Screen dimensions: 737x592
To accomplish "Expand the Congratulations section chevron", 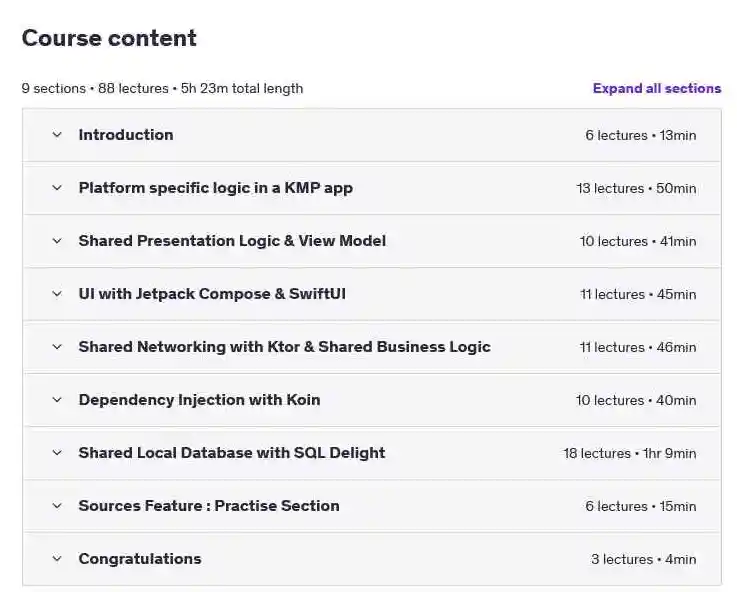I will 57,559.
